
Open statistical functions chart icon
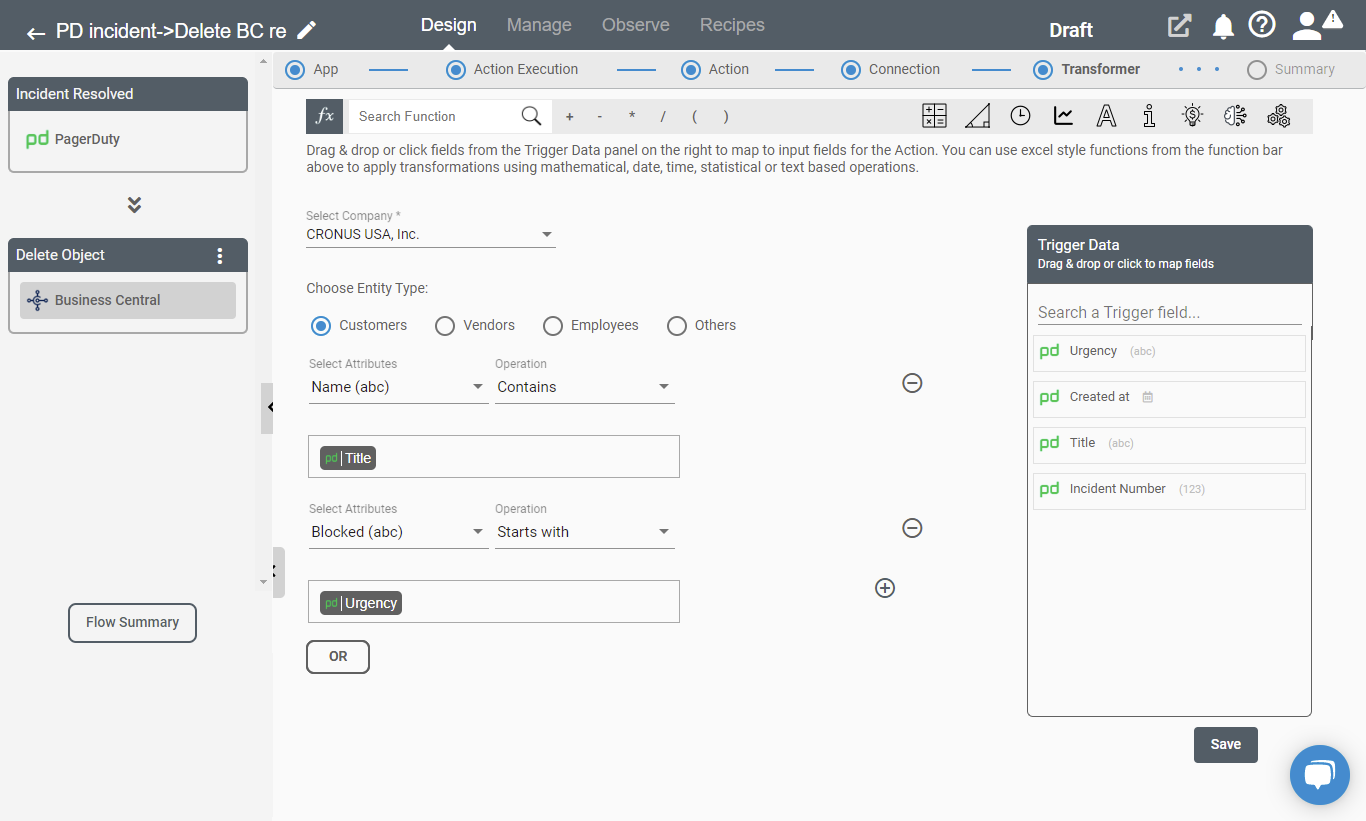[x=1063, y=116]
